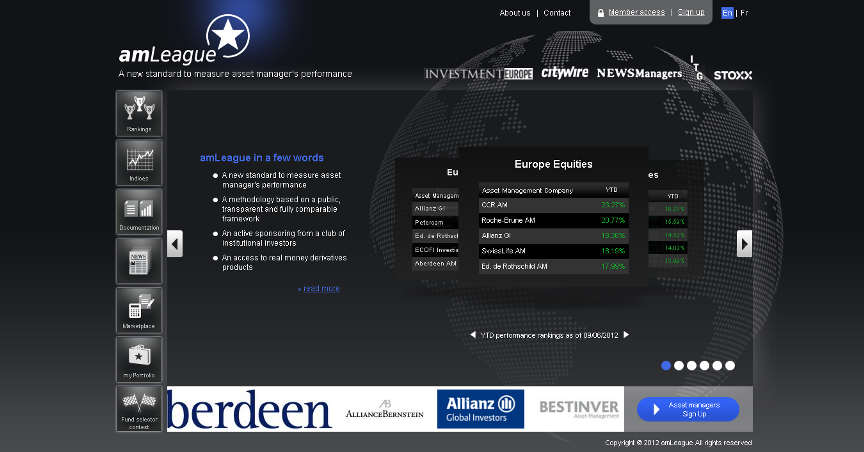
Task: Follow the read more link
Action: point(321,288)
